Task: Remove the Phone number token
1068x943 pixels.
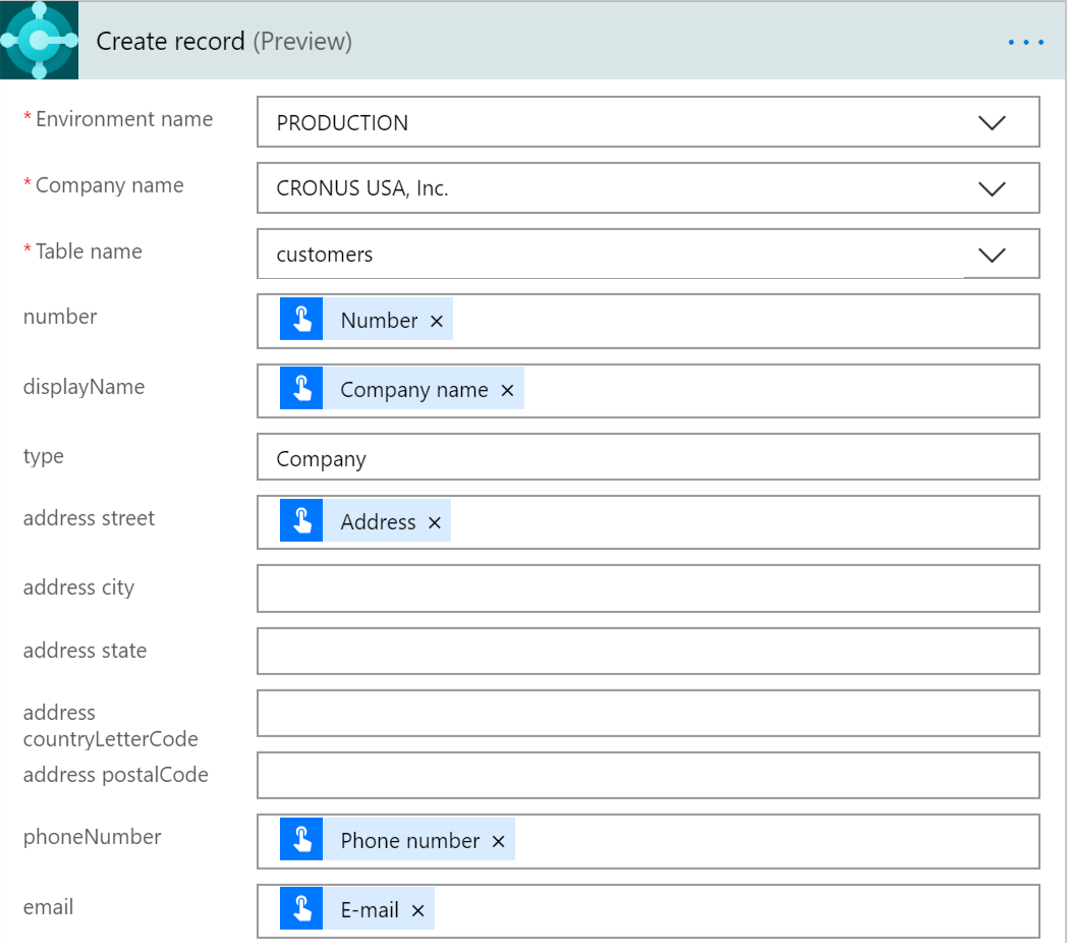Action: click(499, 841)
